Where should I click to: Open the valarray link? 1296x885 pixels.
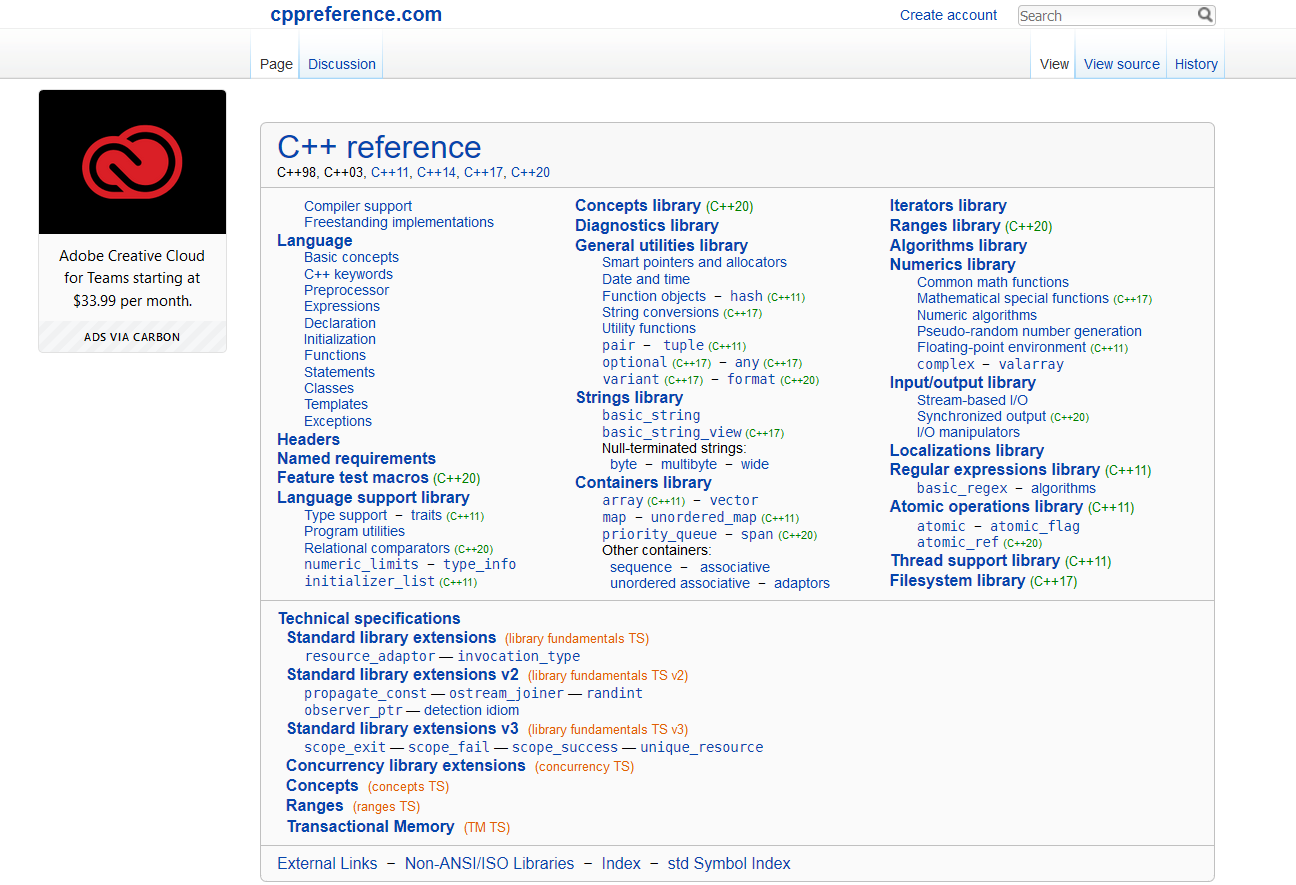(1031, 364)
